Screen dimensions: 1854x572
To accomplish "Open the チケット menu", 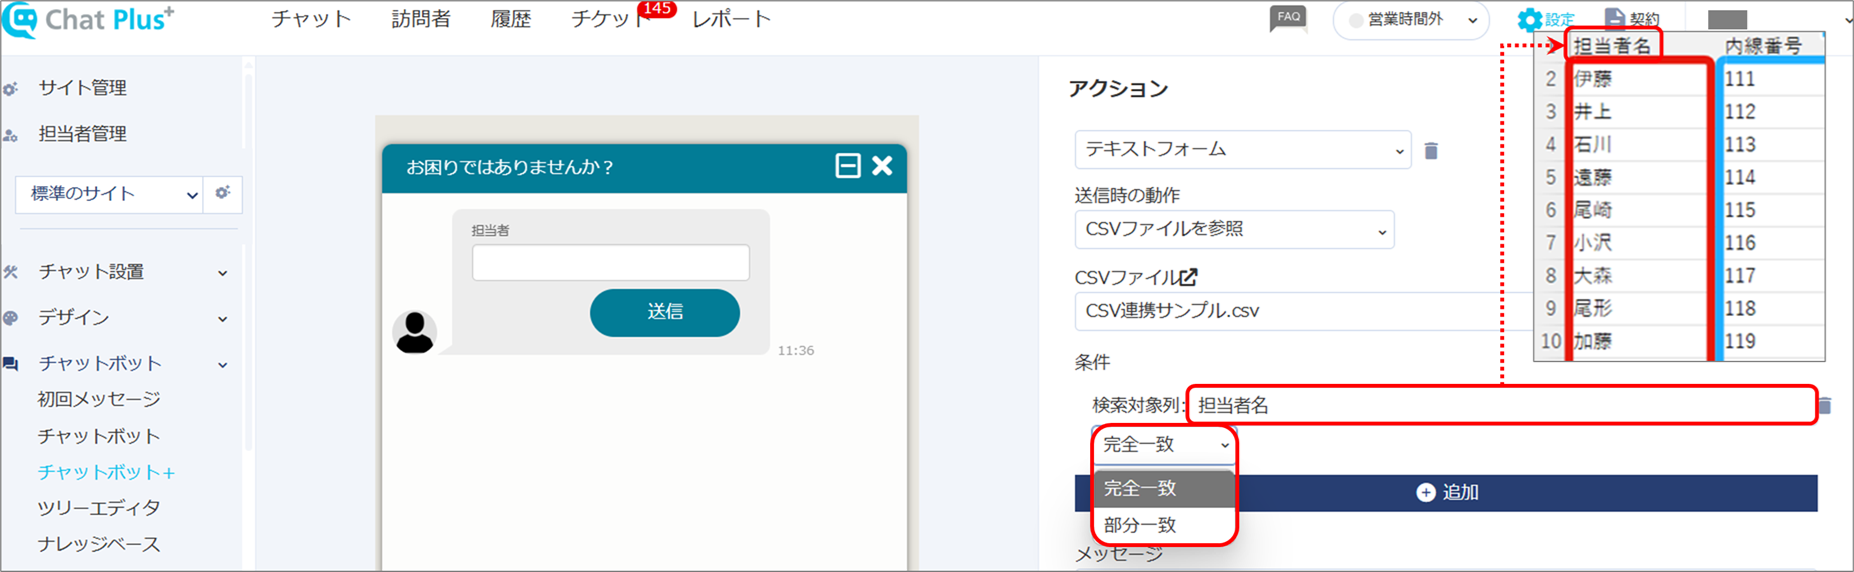I will (610, 19).
